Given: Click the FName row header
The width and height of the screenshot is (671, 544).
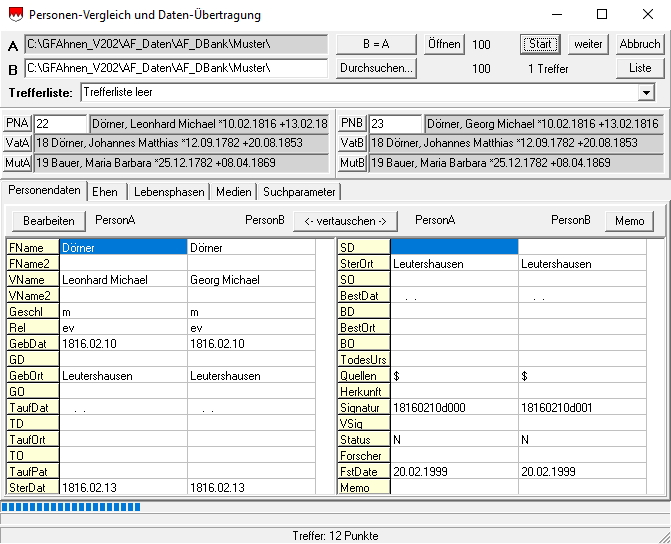Looking at the screenshot, I should click(33, 248).
